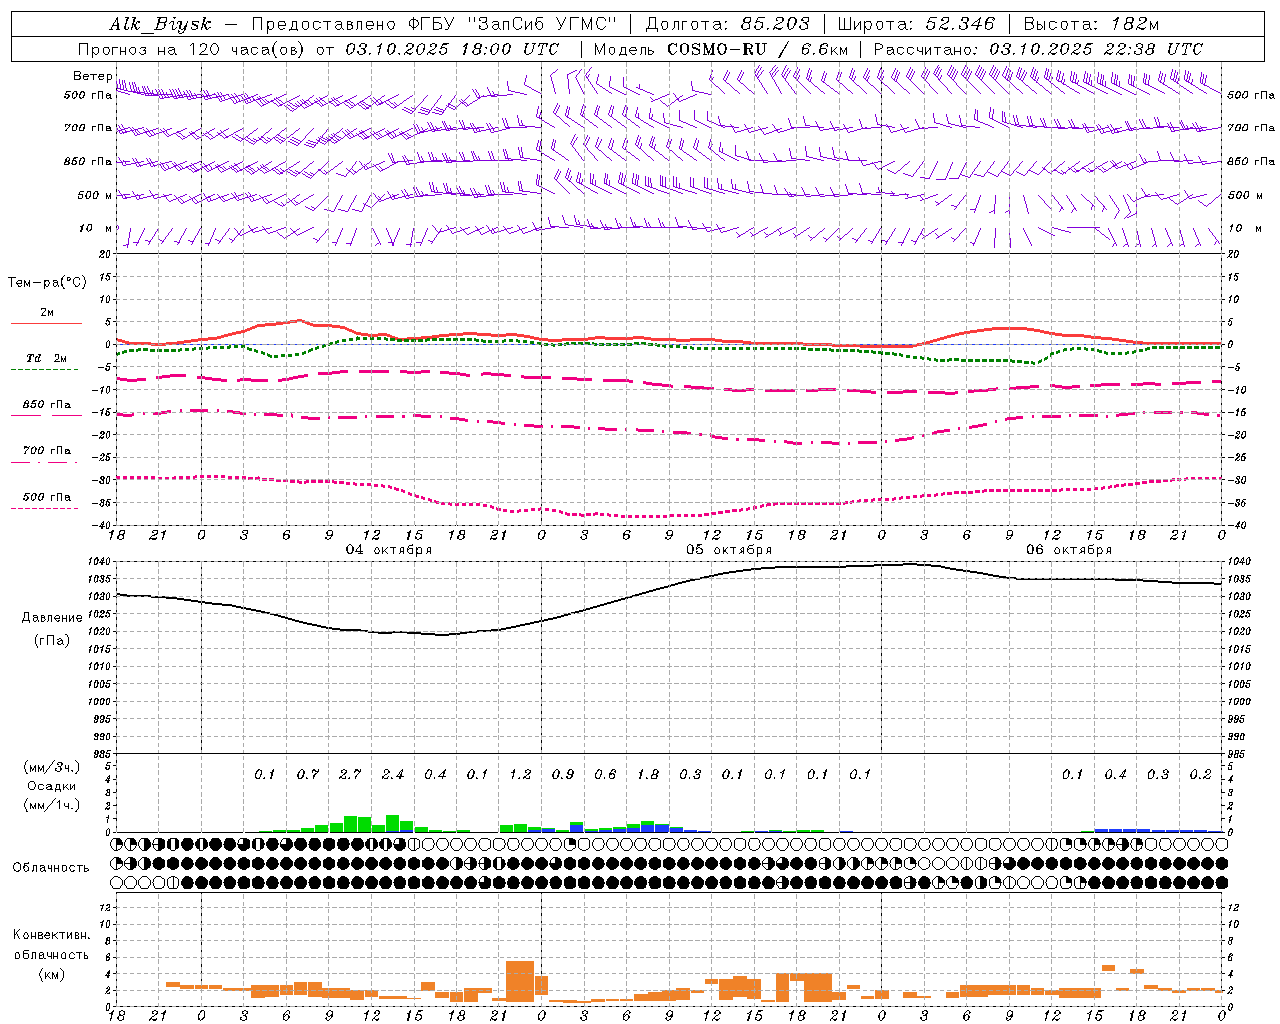Click the Конвективн. panel label
The image size is (1280, 1024).
51,935
